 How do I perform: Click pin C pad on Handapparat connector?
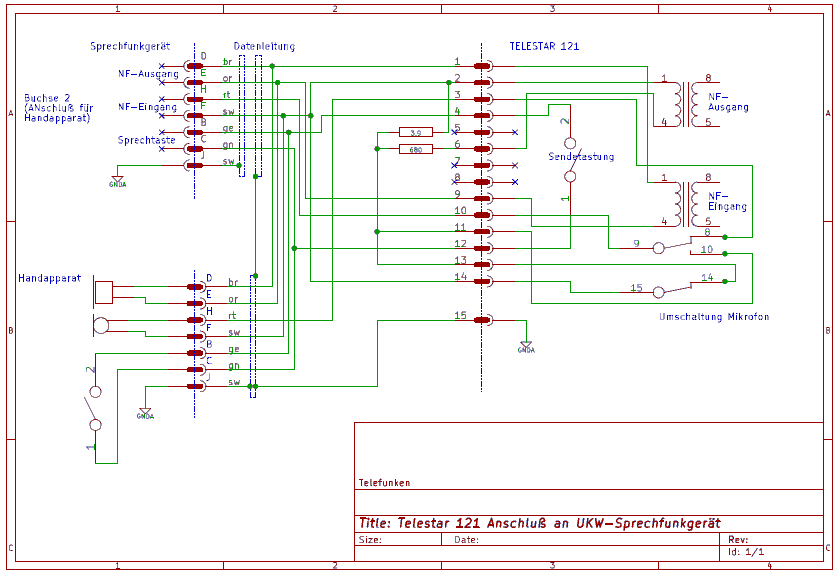196,370
